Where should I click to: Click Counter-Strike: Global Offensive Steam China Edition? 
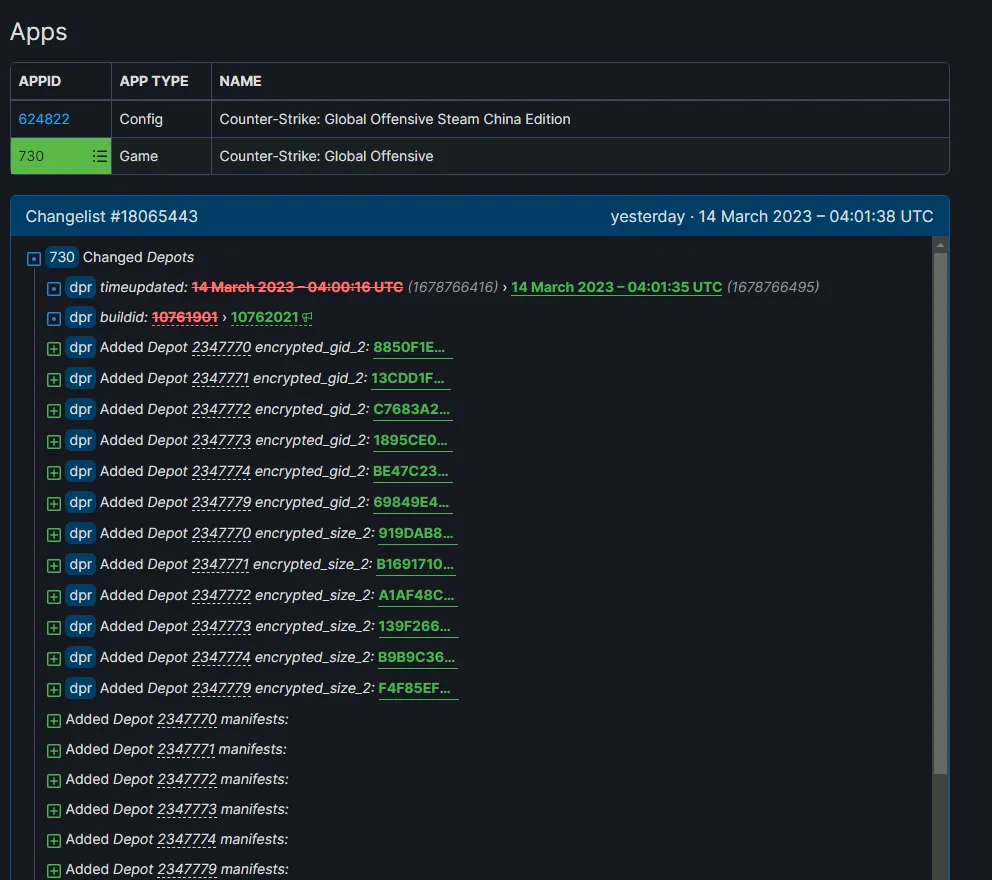395,119
